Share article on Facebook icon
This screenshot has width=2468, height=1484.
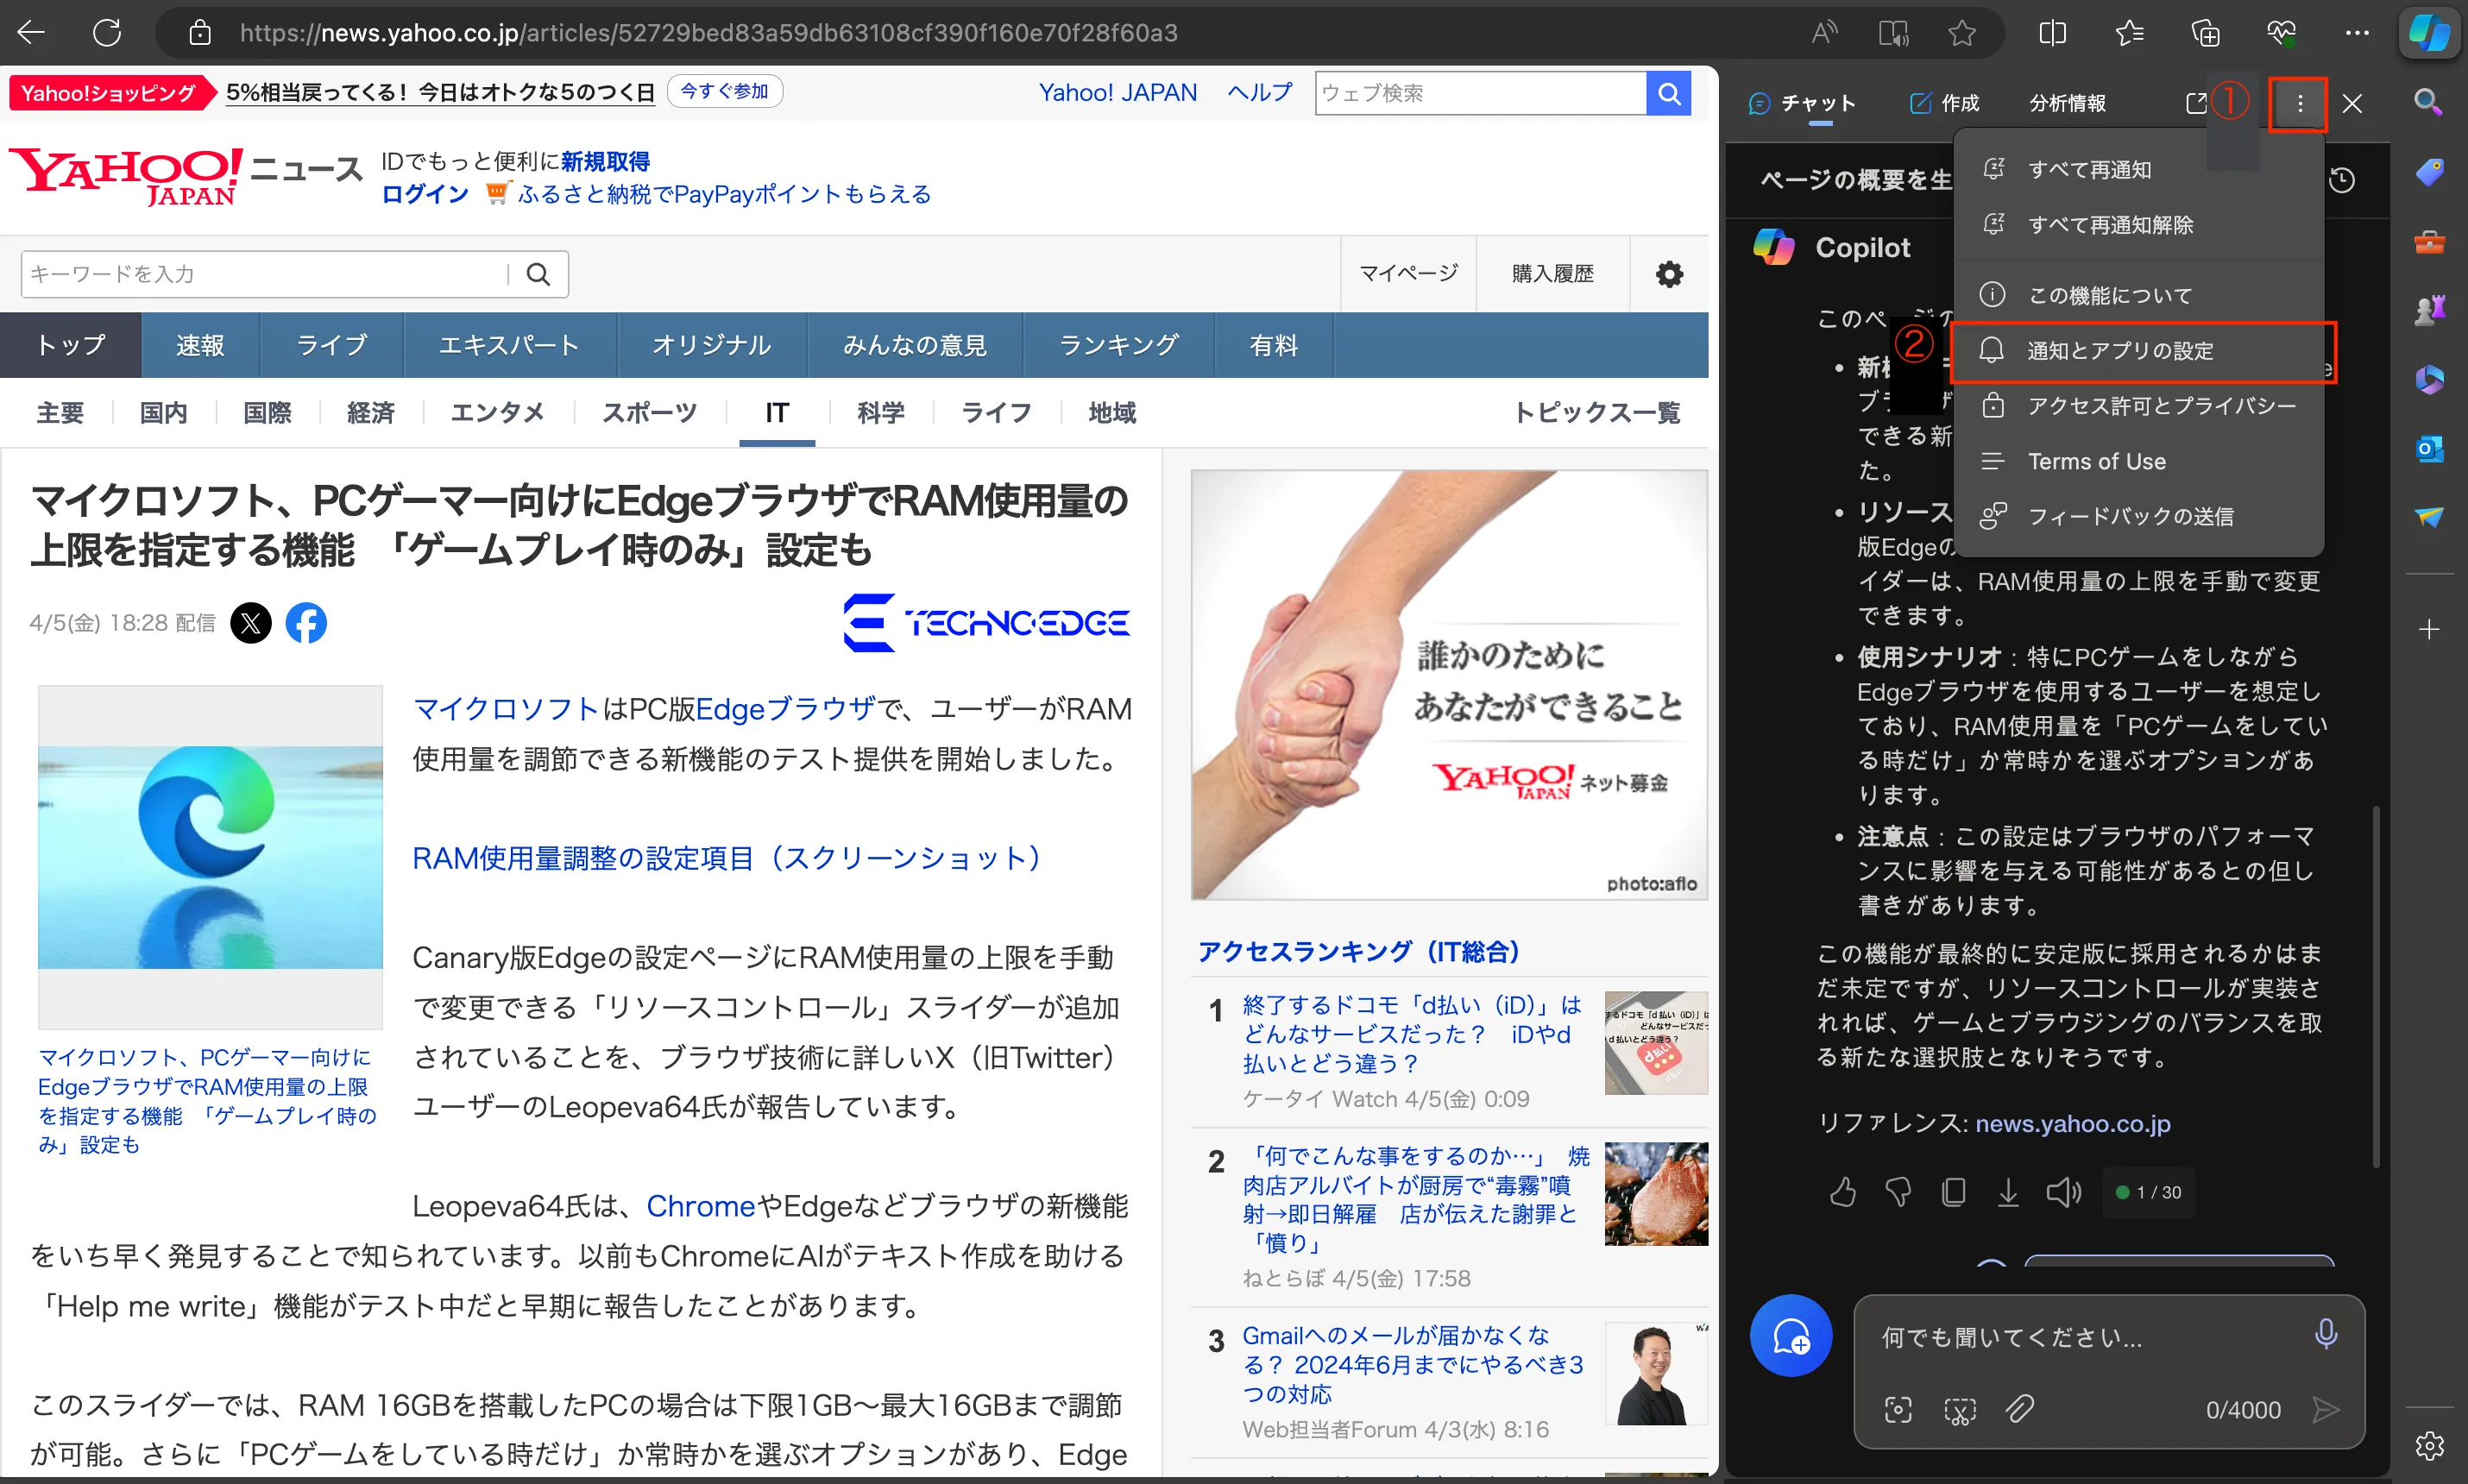(x=306, y=623)
